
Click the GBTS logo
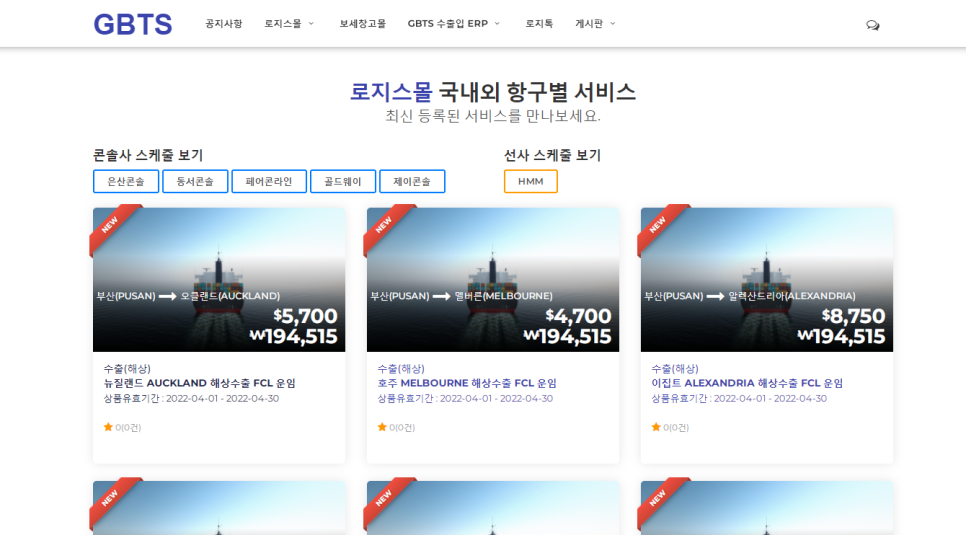pyautogui.click(x=132, y=25)
